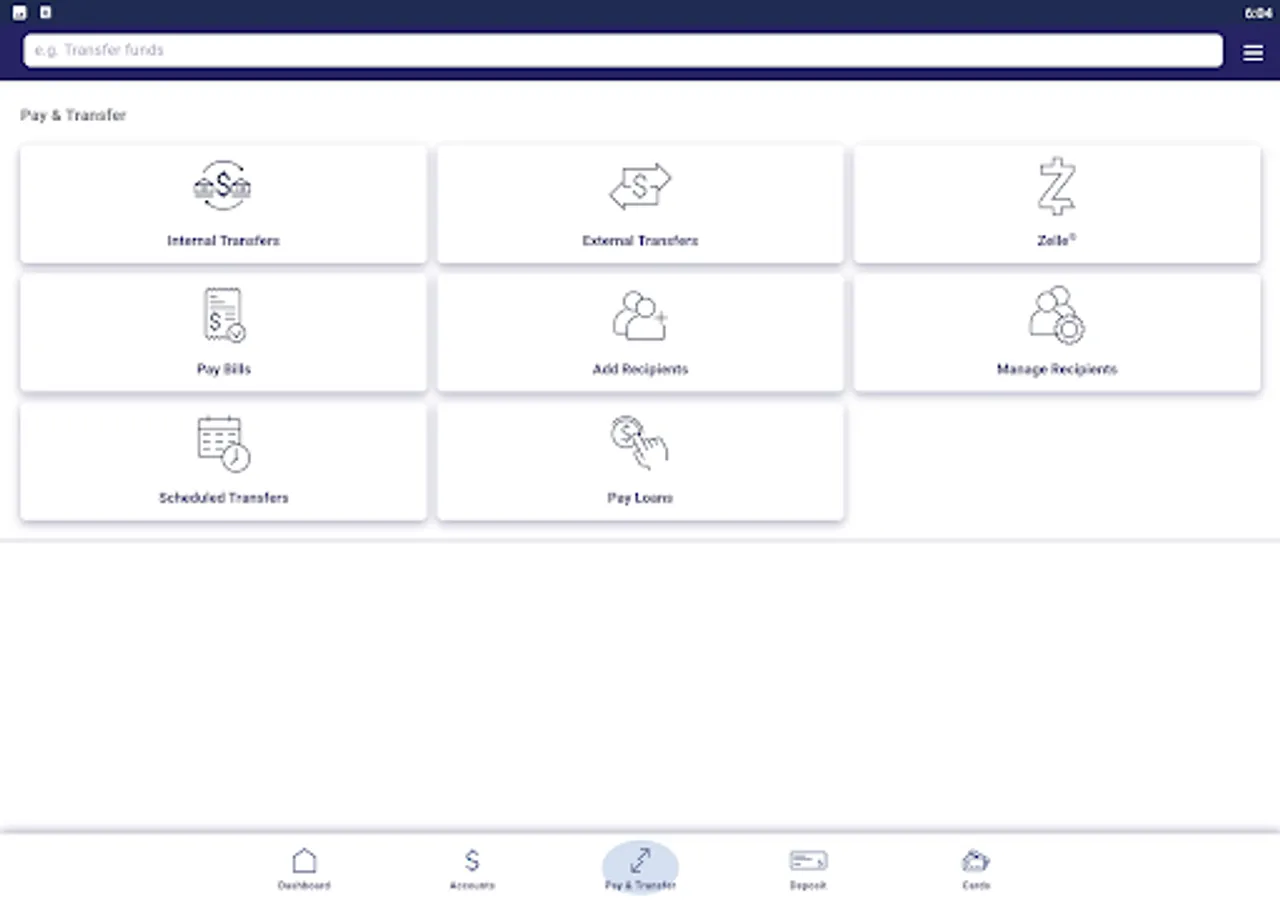This screenshot has height=900, width=1280.
Task: Click the first status bar notification icon
Action: pyautogui.click(x=19, y=13)
